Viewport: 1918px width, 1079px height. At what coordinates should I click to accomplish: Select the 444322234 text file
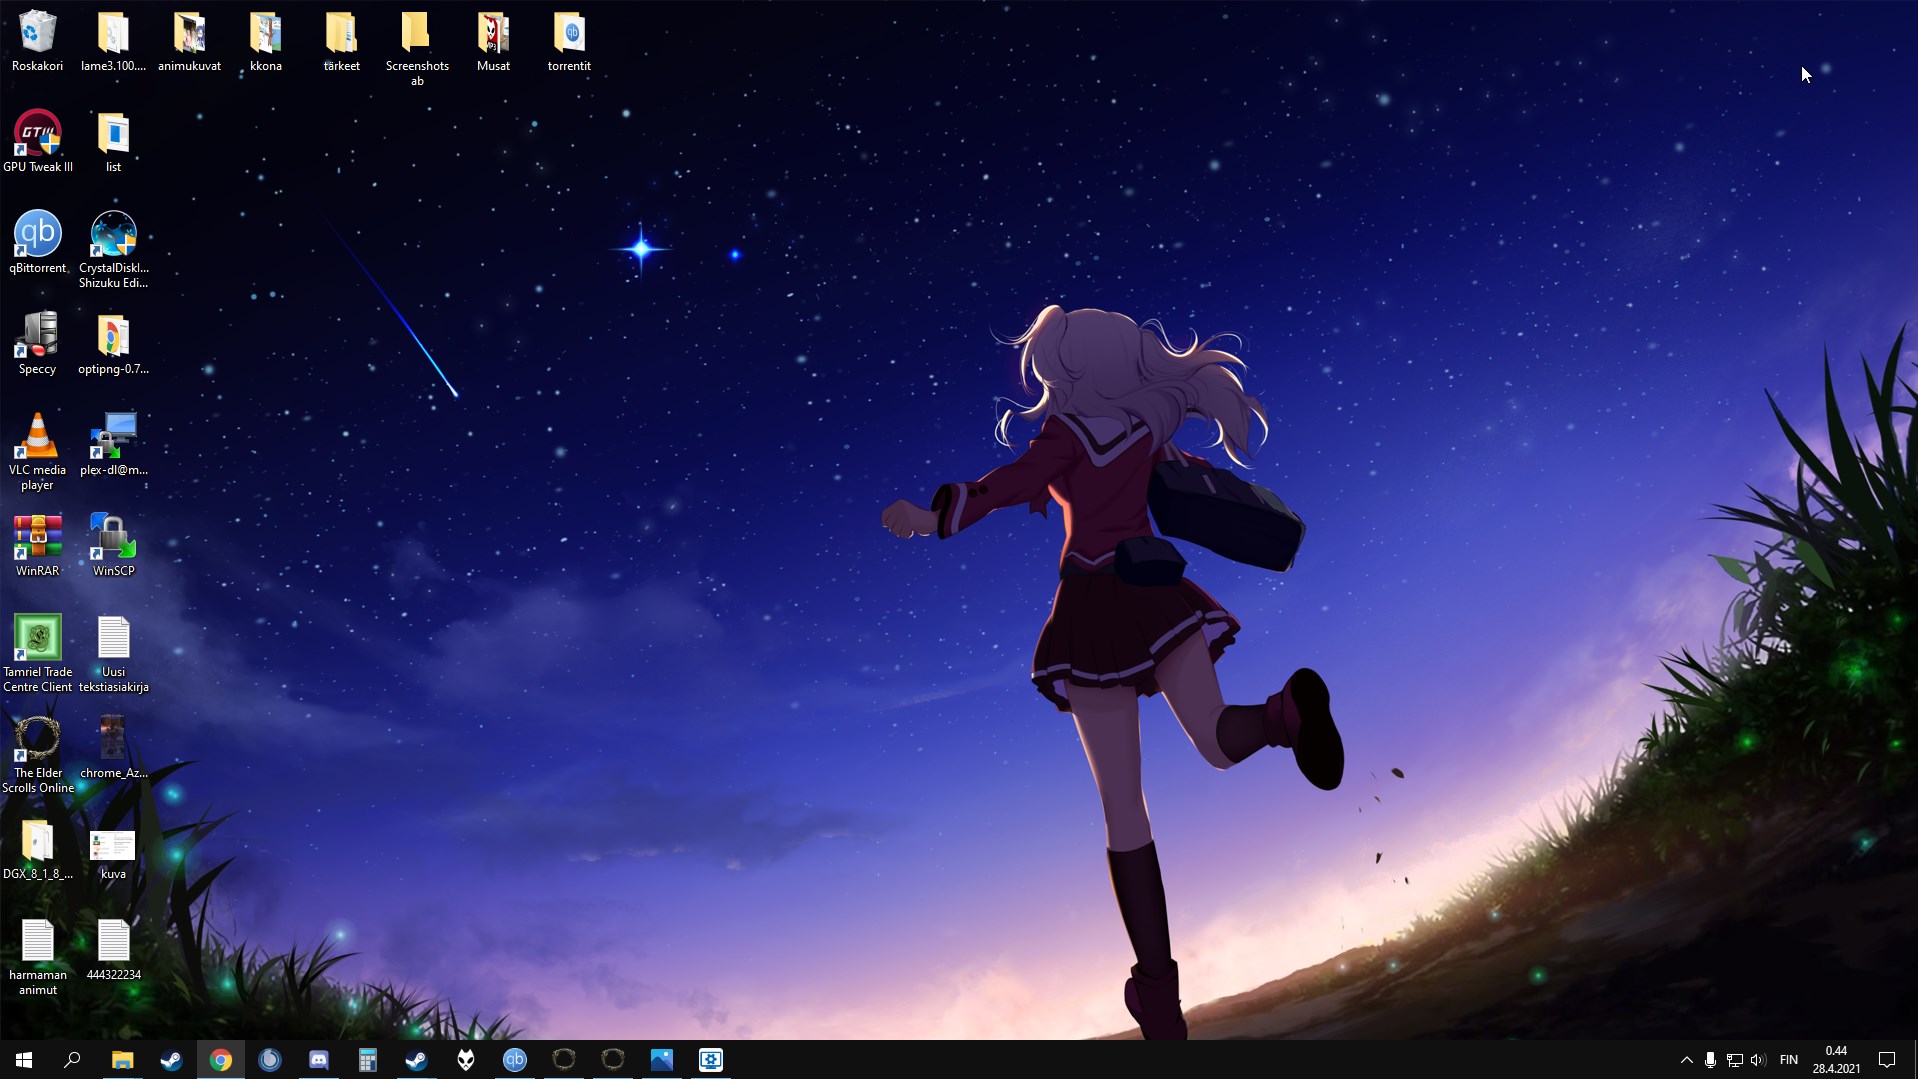point(113,949)
